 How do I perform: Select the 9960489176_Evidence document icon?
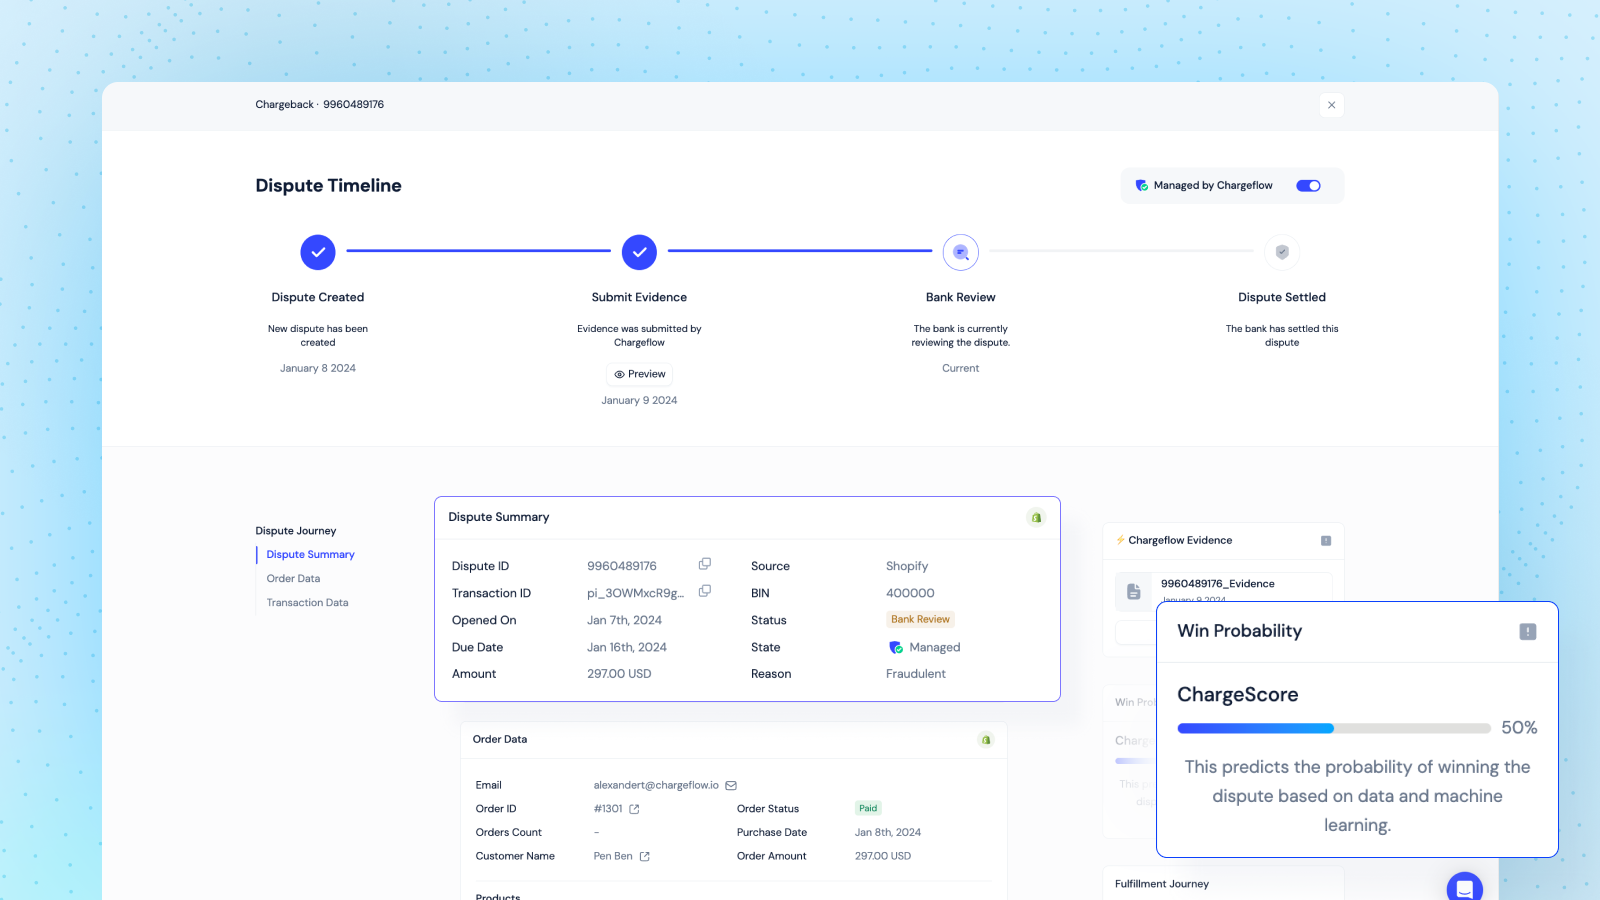point(1133,591)
